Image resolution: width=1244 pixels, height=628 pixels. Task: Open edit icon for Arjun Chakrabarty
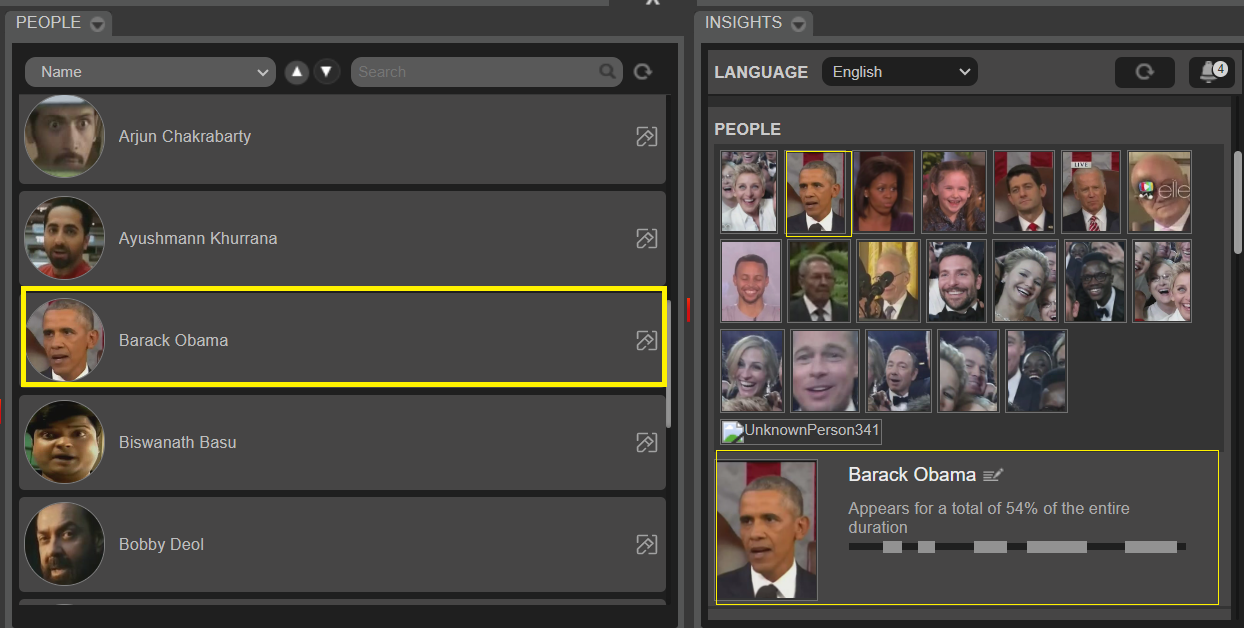[x=647, y=137]
